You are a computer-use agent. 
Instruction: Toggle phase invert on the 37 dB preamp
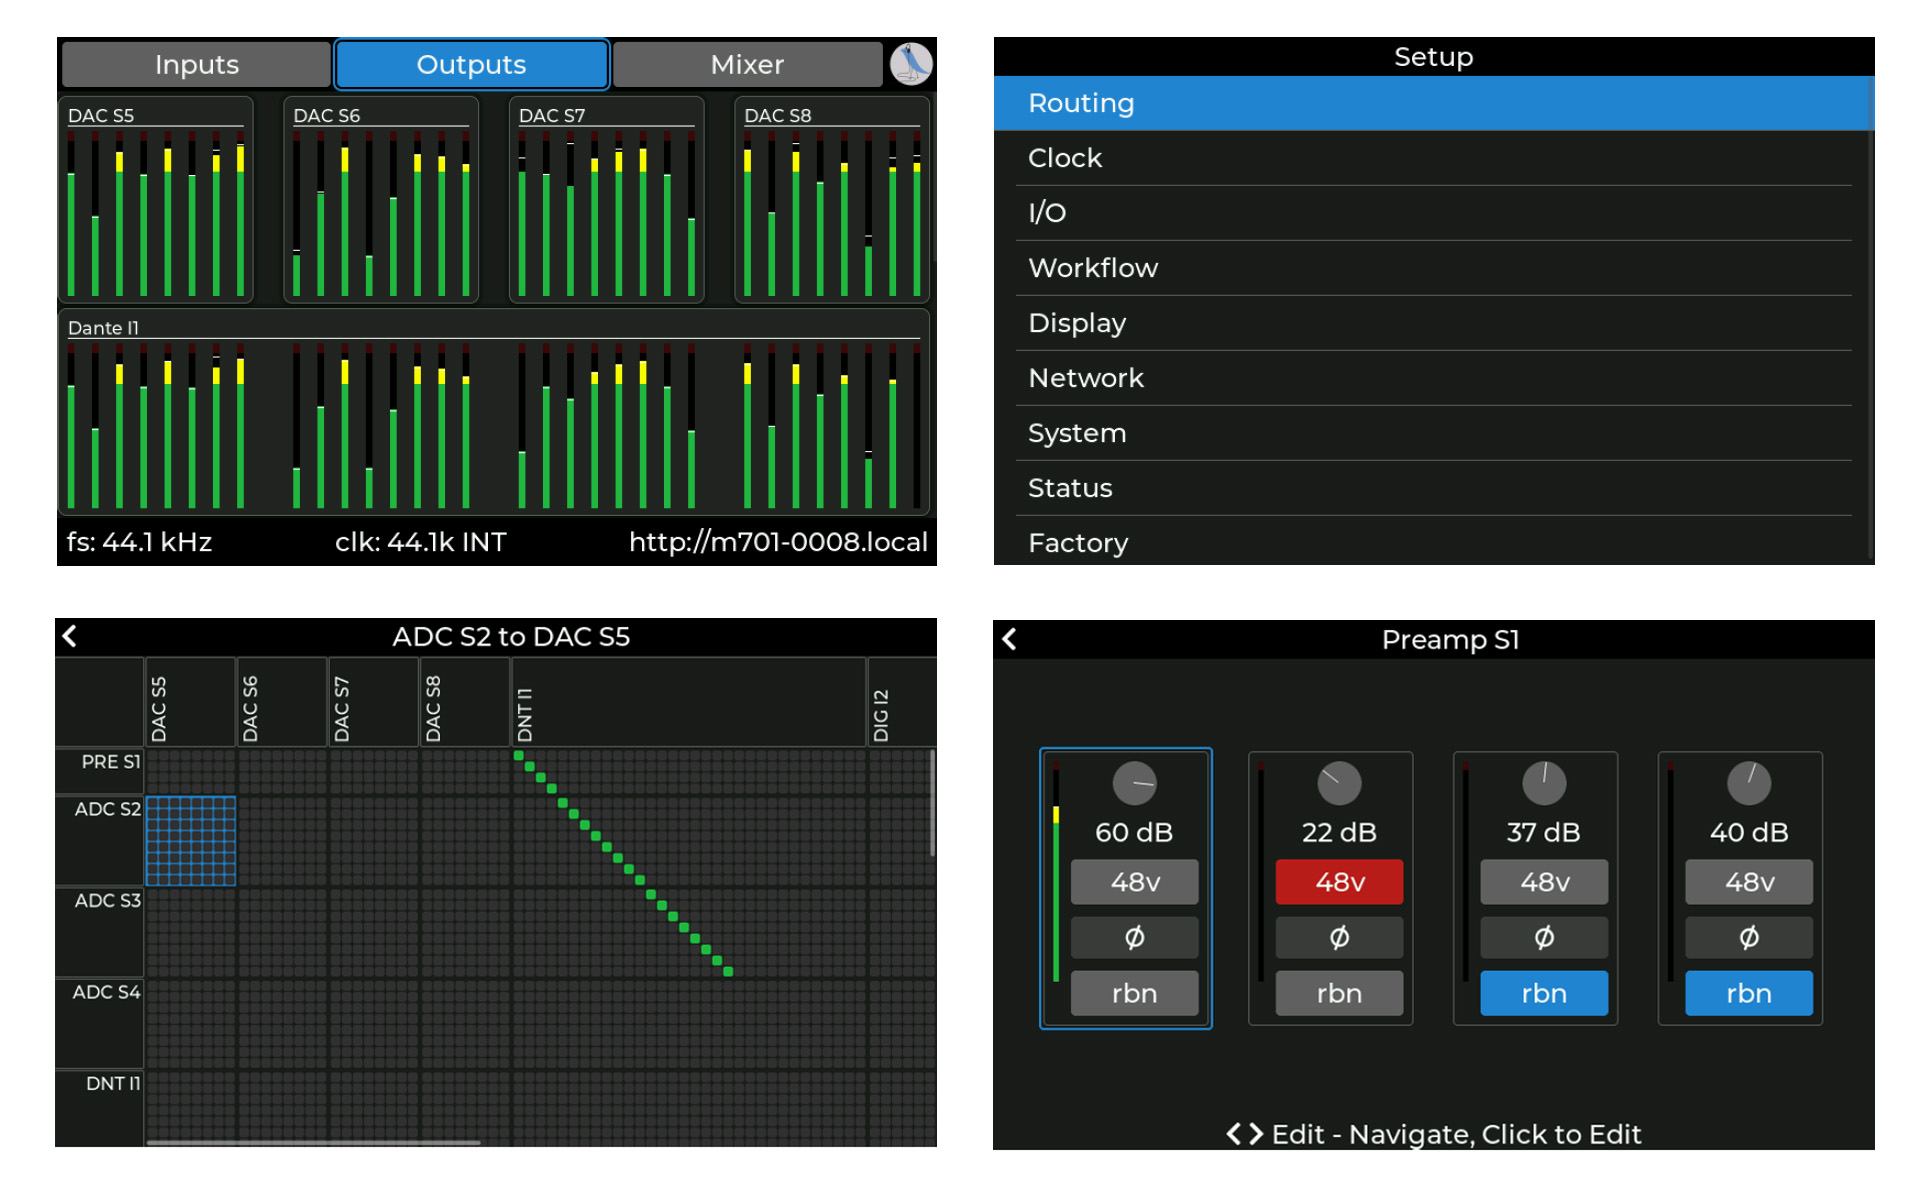click(x=1544, y=937)
